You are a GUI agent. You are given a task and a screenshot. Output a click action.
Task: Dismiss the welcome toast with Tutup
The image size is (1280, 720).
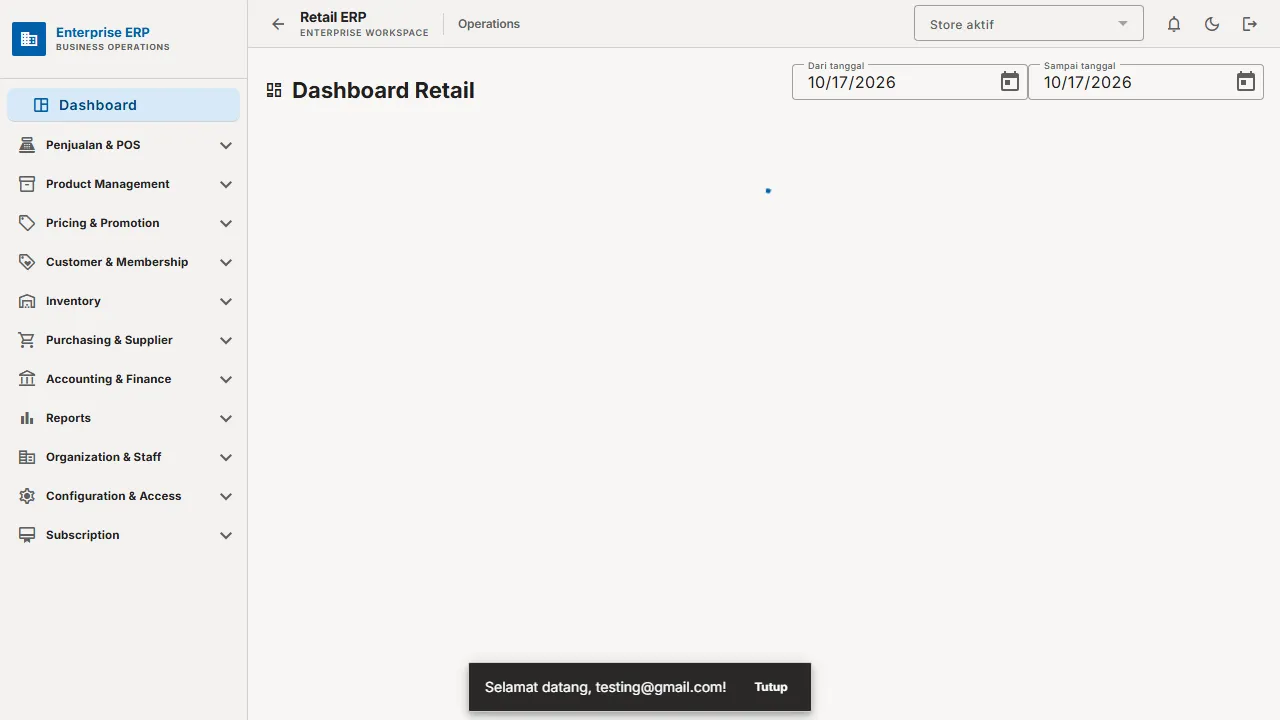771,687
